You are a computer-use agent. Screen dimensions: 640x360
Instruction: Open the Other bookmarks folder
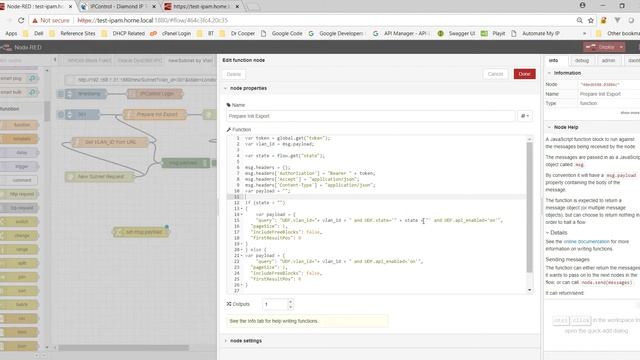click(x=618, y=33)
